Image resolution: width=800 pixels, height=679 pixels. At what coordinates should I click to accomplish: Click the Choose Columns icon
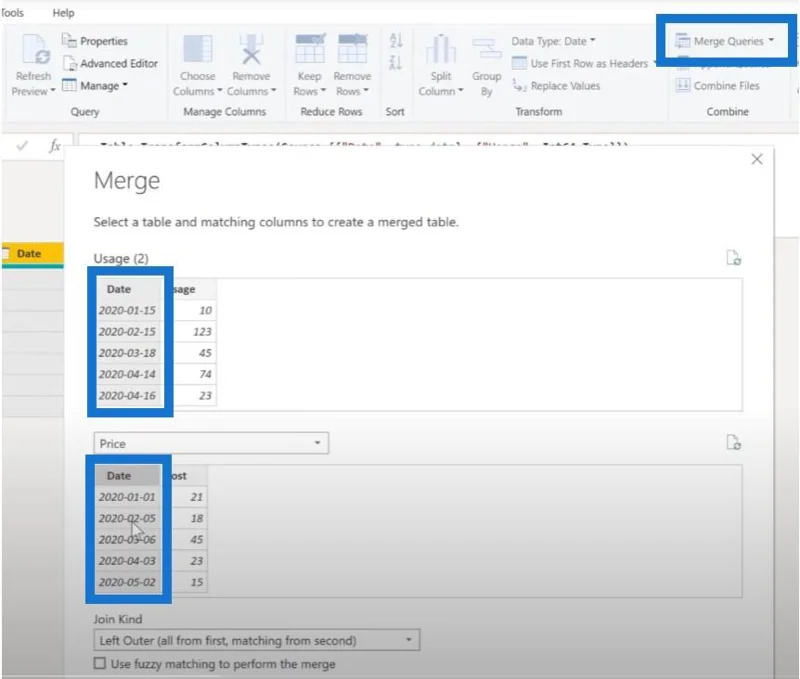[197, 49]
